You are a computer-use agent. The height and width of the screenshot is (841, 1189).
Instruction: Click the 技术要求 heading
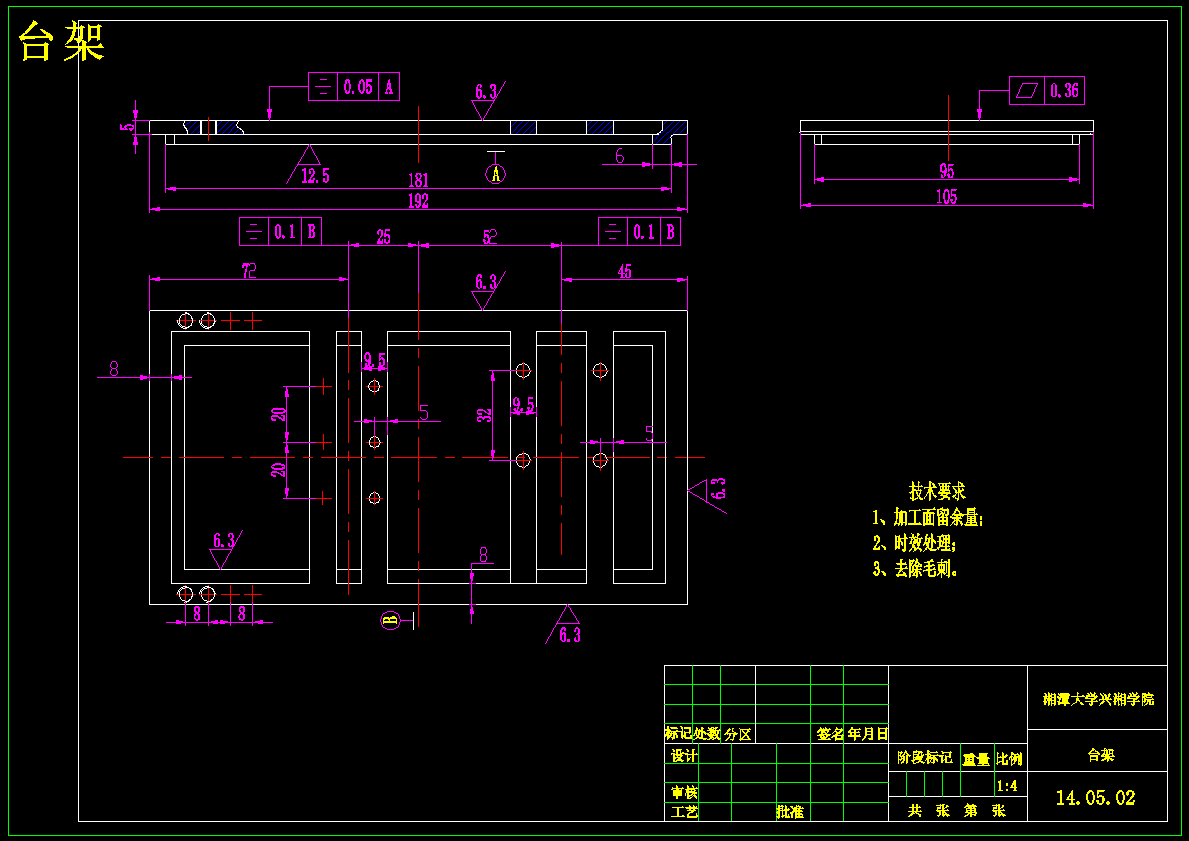(x=937, y=491)
